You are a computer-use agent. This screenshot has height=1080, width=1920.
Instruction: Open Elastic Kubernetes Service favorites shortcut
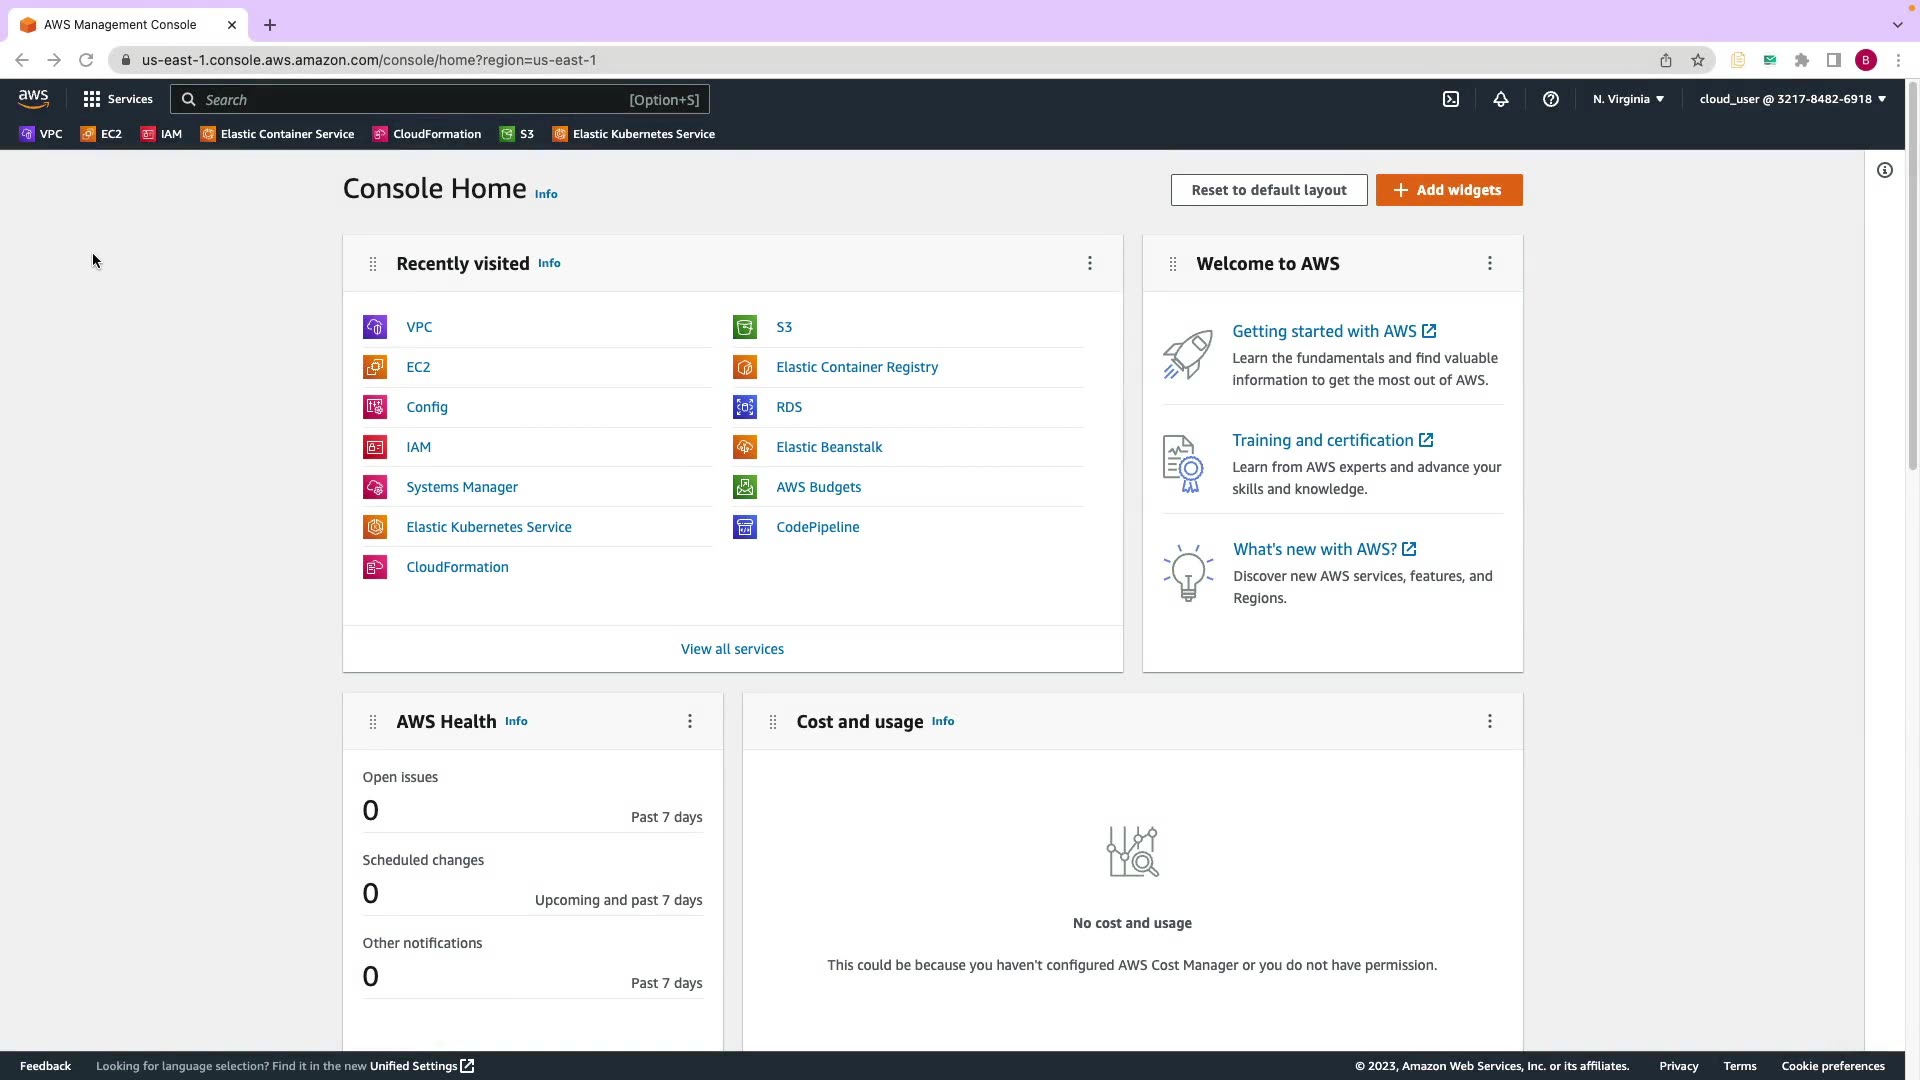(x=634, y=134)
